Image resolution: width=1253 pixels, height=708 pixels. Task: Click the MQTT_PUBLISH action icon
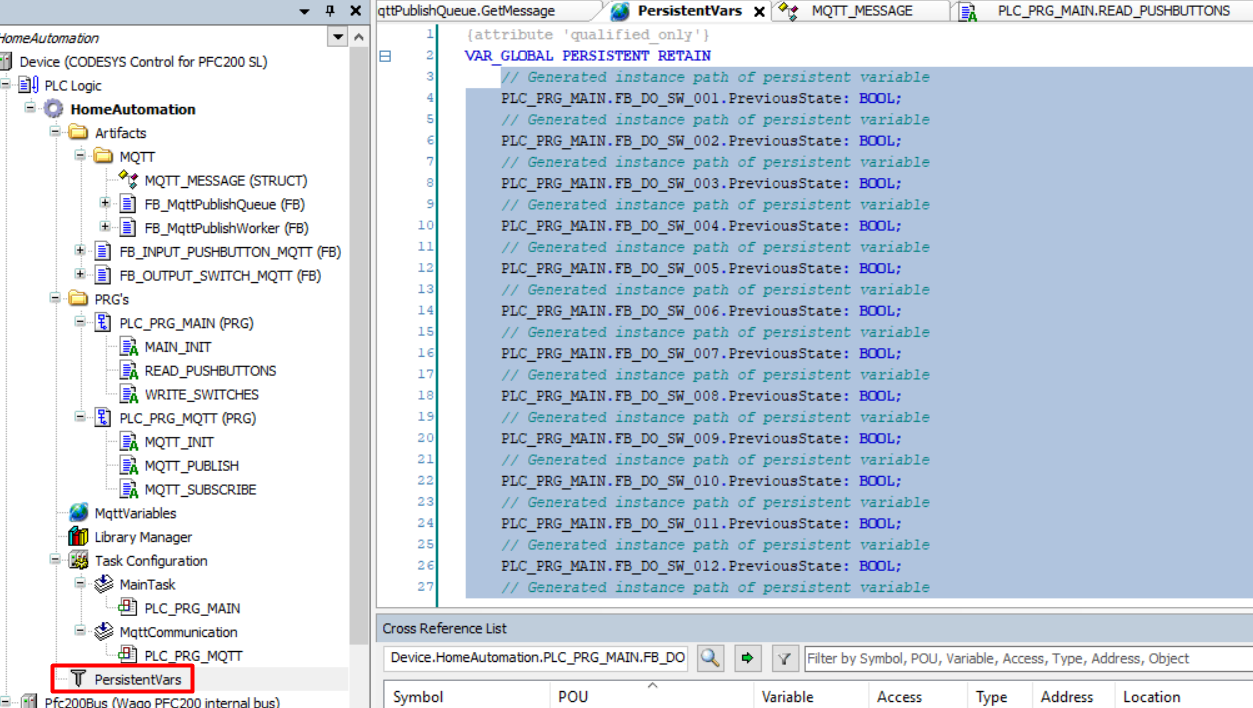pos(128,466)
